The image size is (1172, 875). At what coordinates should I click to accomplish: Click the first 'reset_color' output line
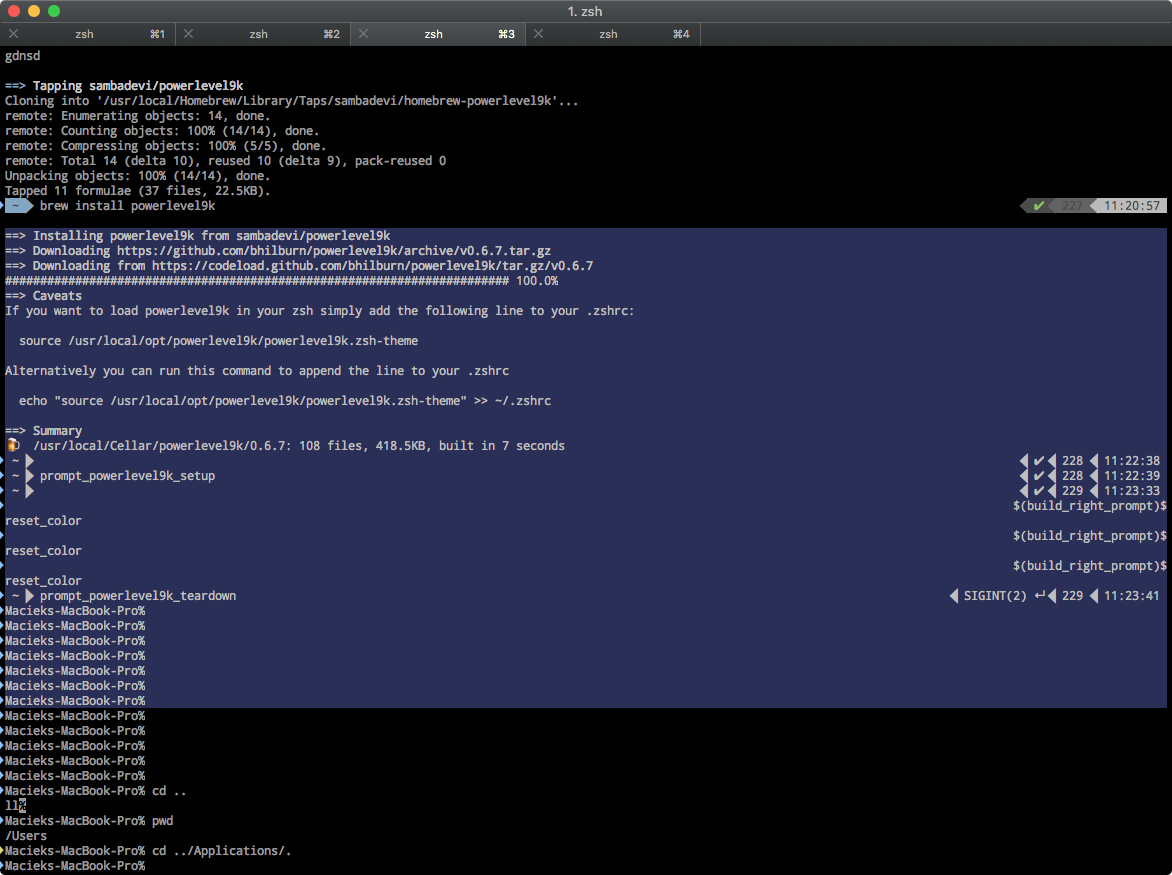coord(43,521)
